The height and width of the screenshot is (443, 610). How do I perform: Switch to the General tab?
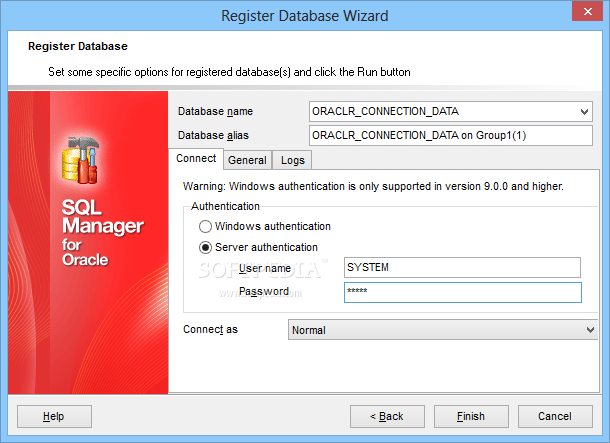[247, 160]
